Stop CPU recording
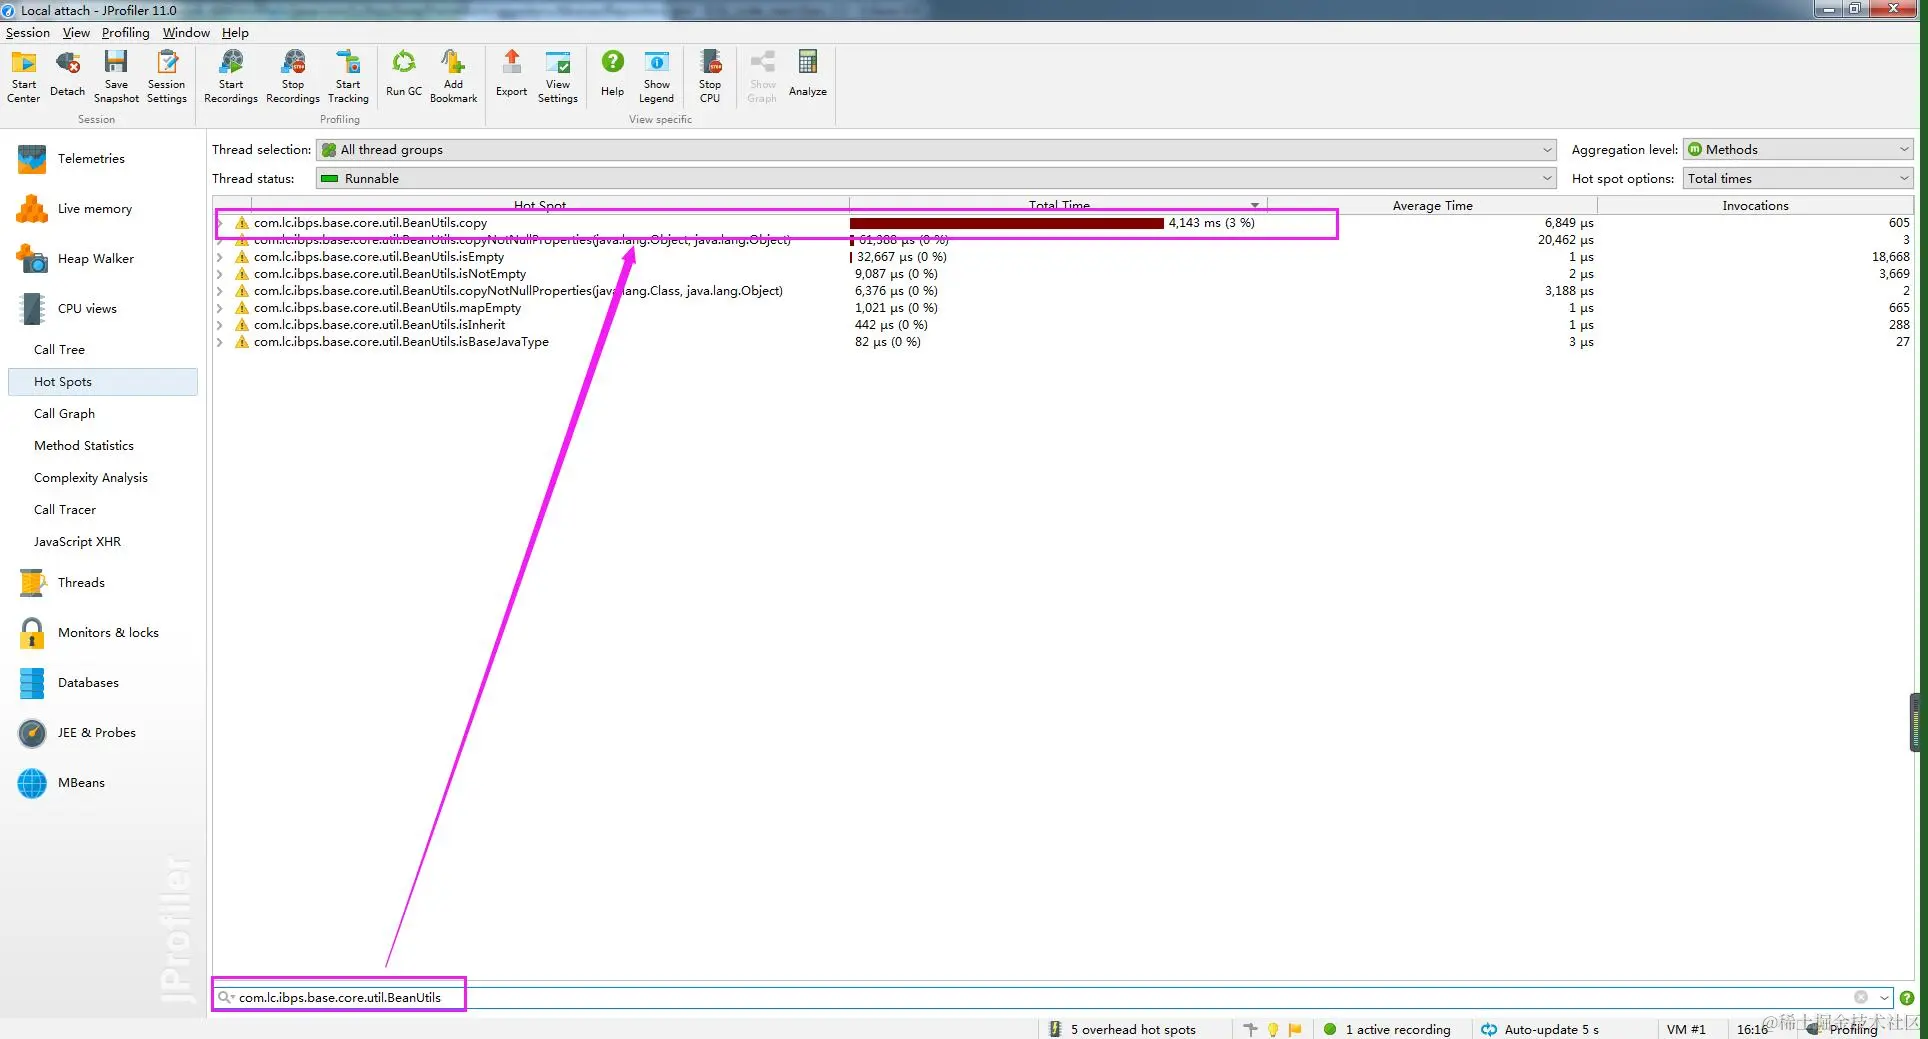The image size is (1928, 1039). click(x=710, y=76)
